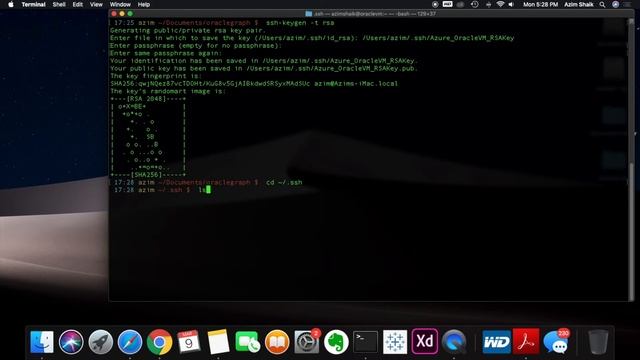
Task: Open Spotlight search magnifier icon
Action: 602,4
